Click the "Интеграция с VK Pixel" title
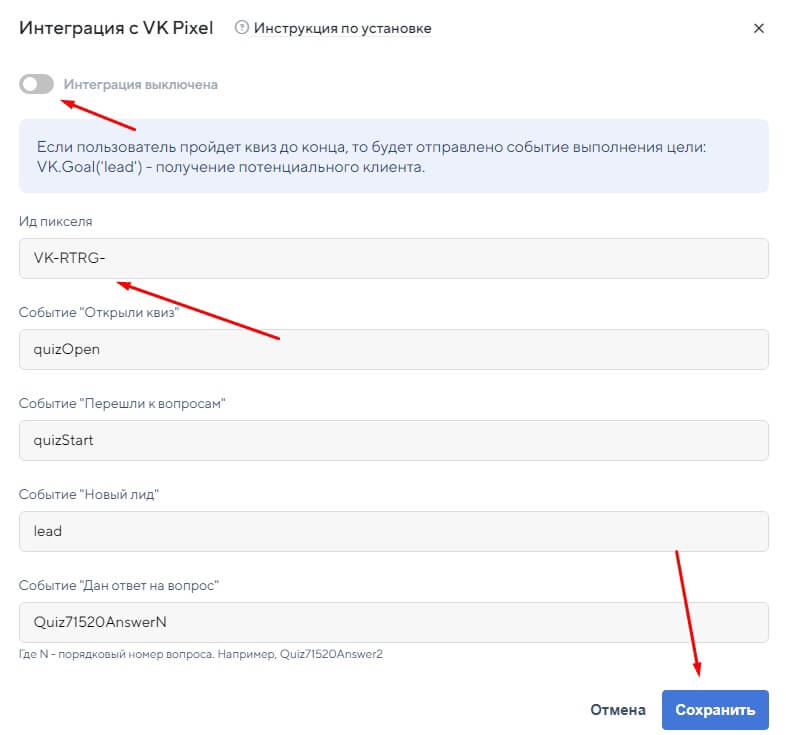The height and width of the screenshot is (735, 786). pos(116,28)
